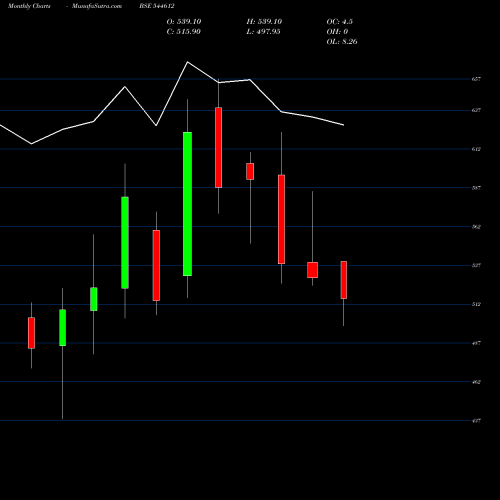Viewport: 500px width, 500px height.
Task: Select the open value 'O: 539.10'
Action: pyautogui.click(x=184, y=22)
